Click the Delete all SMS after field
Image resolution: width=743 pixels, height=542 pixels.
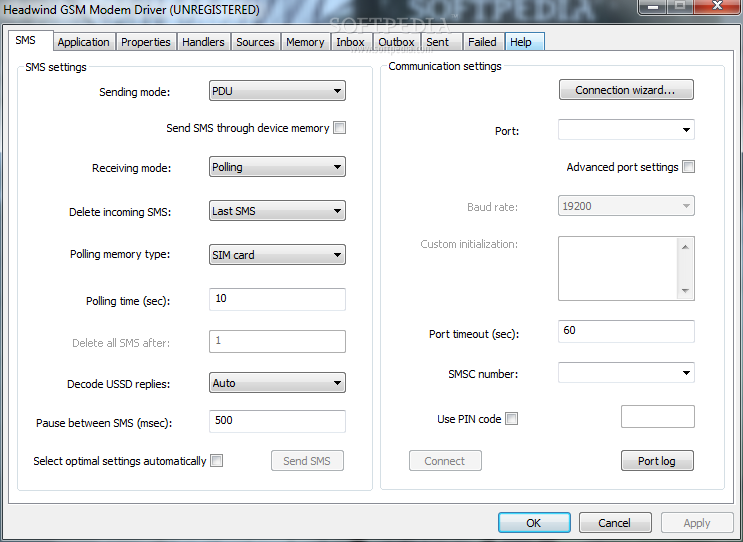coord(277,341)
